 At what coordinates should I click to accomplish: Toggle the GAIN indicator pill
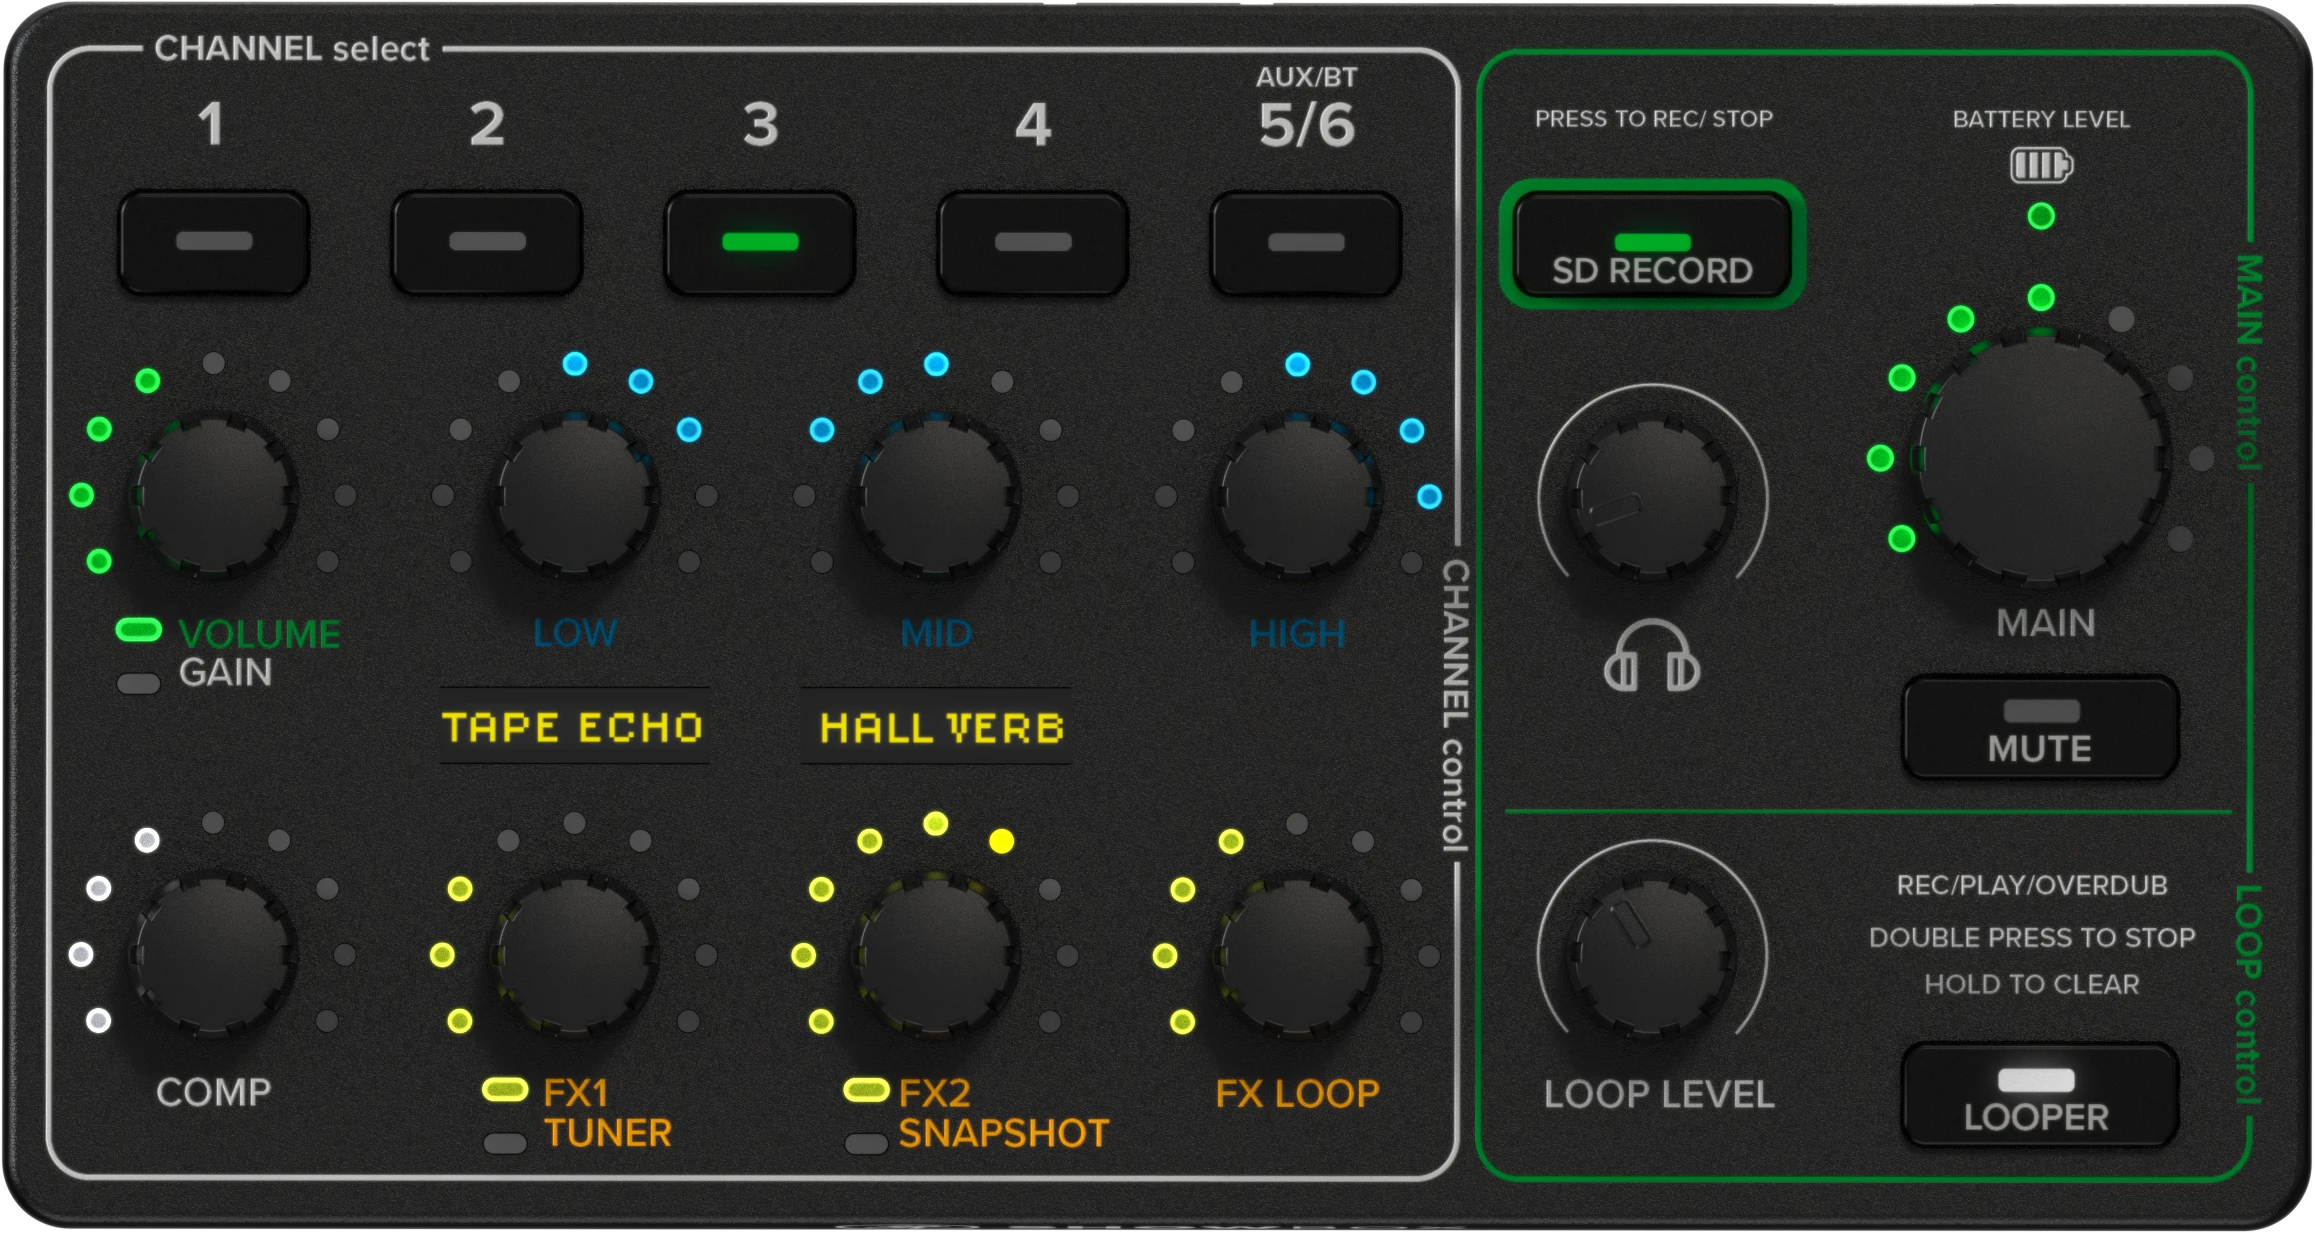click(x=139, y=684)
